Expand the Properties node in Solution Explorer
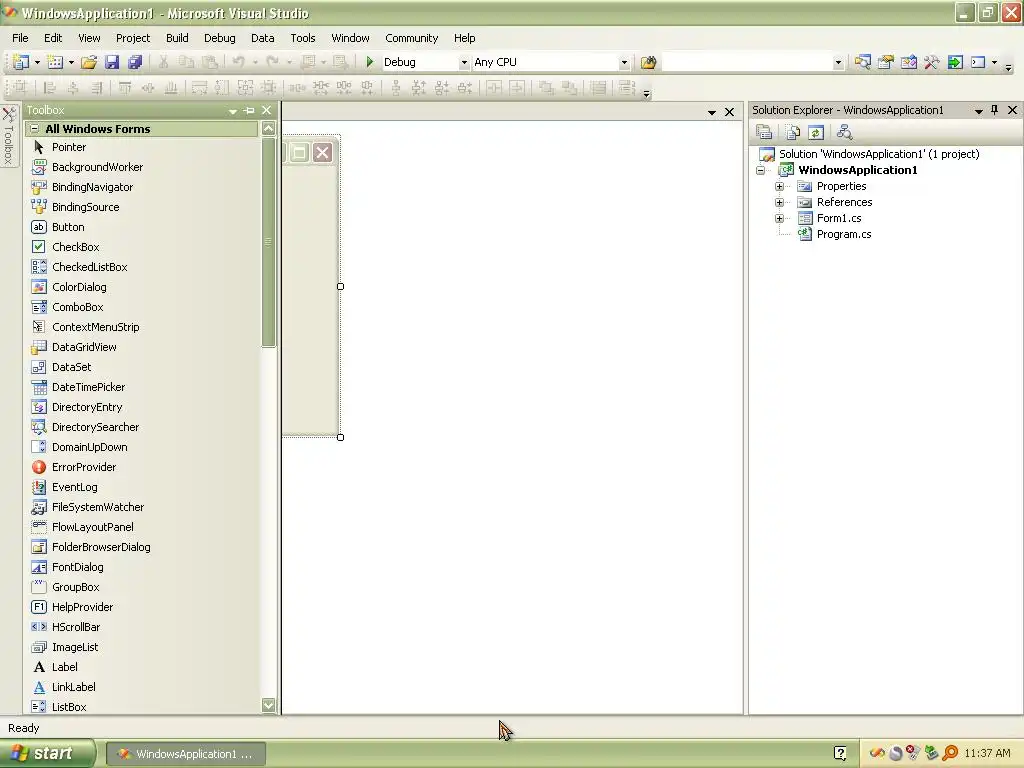This screenshot has width=1024, height=768. (x=779, y=186)
